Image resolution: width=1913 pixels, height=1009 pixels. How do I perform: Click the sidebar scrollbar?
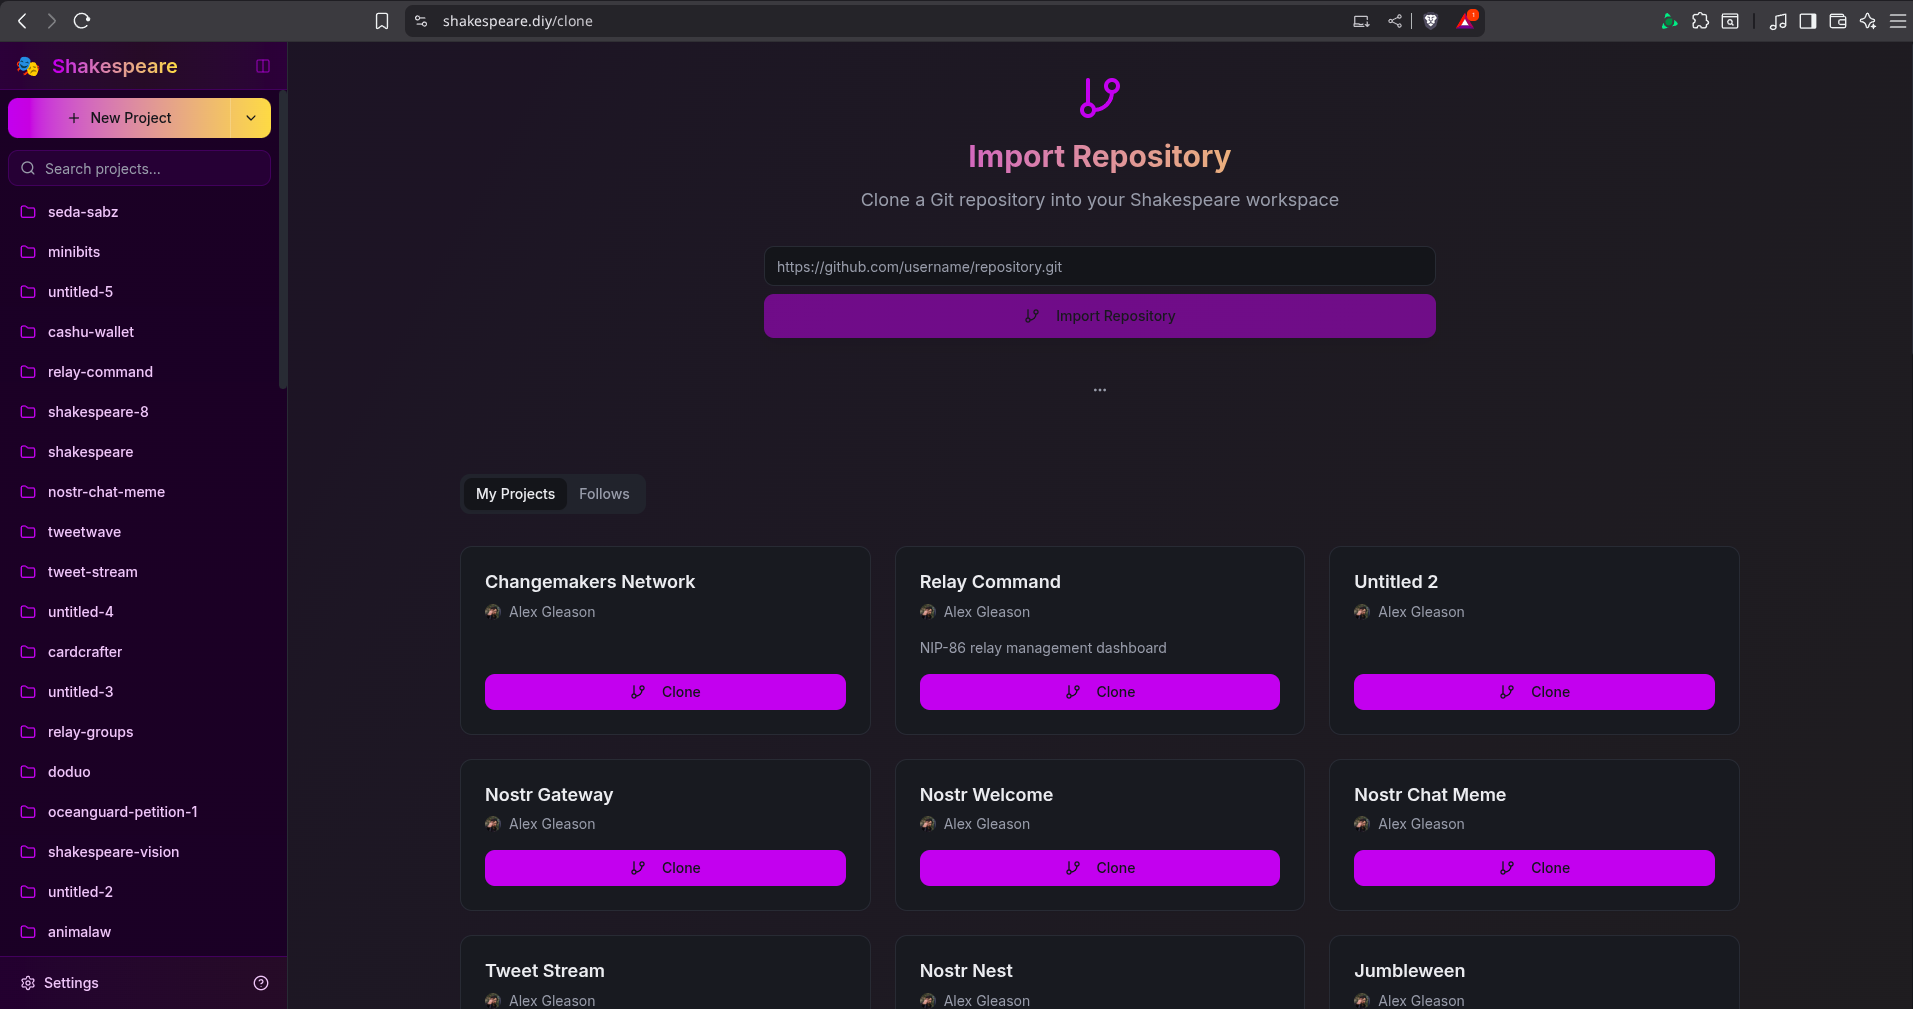(x=283, y=240)
